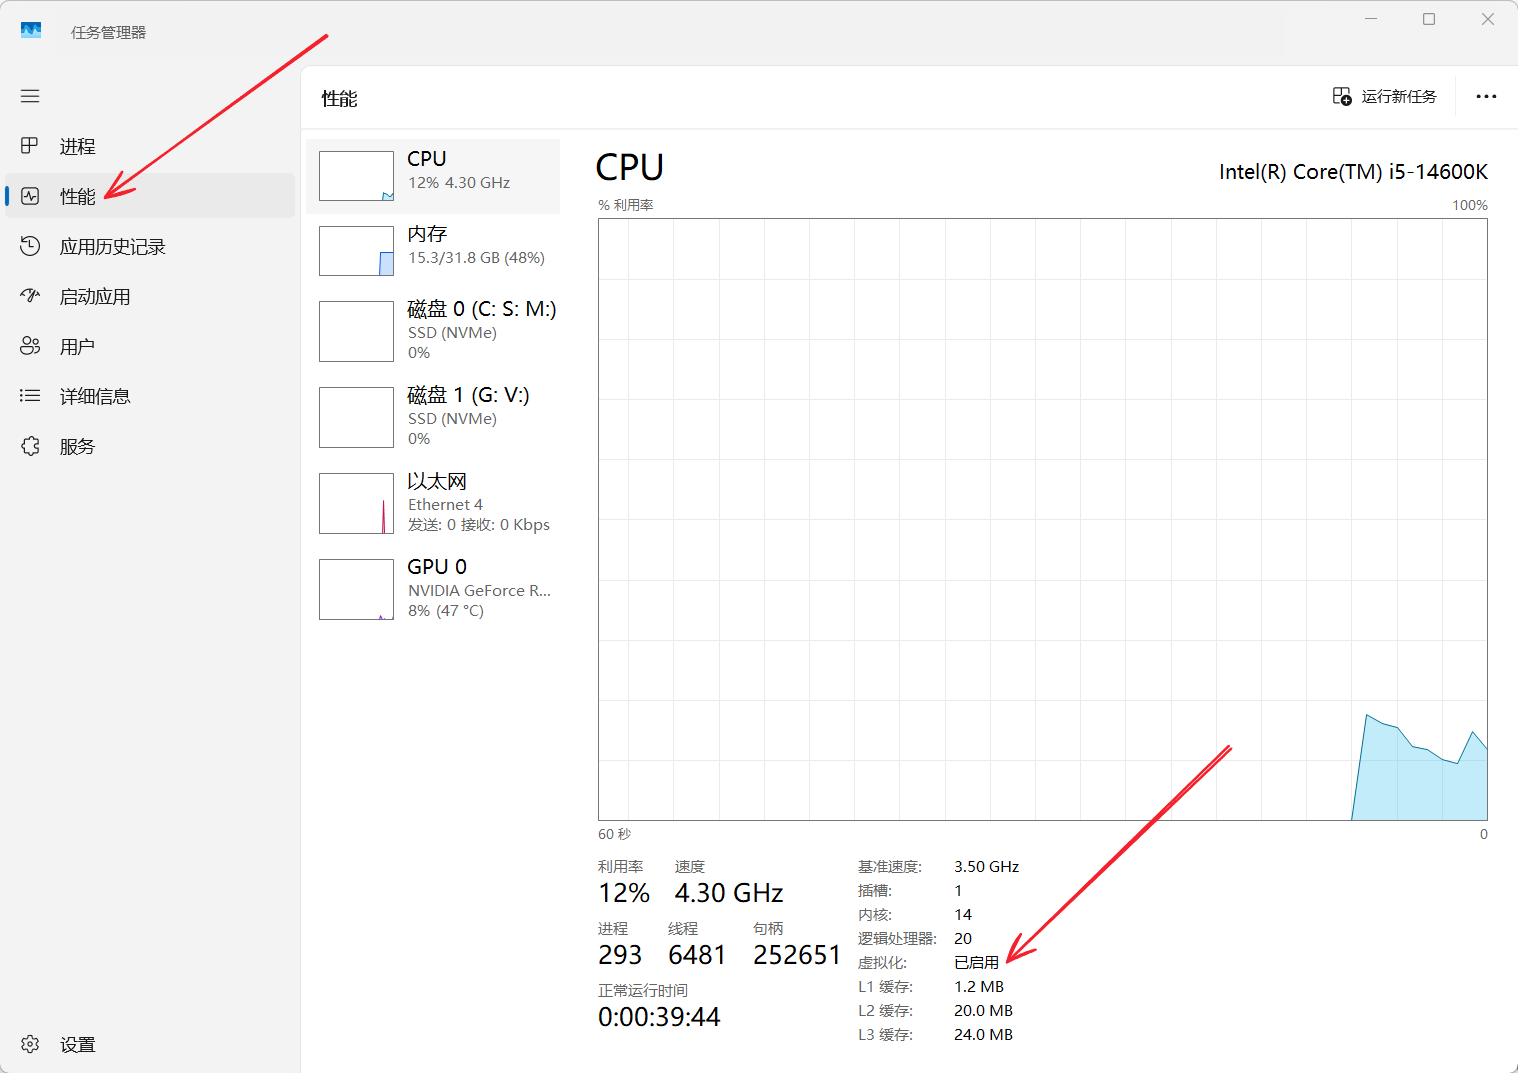Image resolution: width=1518 pixels, height=1073 pixels.
Task: Open Settings (设置) gear icon
Action: pos(30,1044)
